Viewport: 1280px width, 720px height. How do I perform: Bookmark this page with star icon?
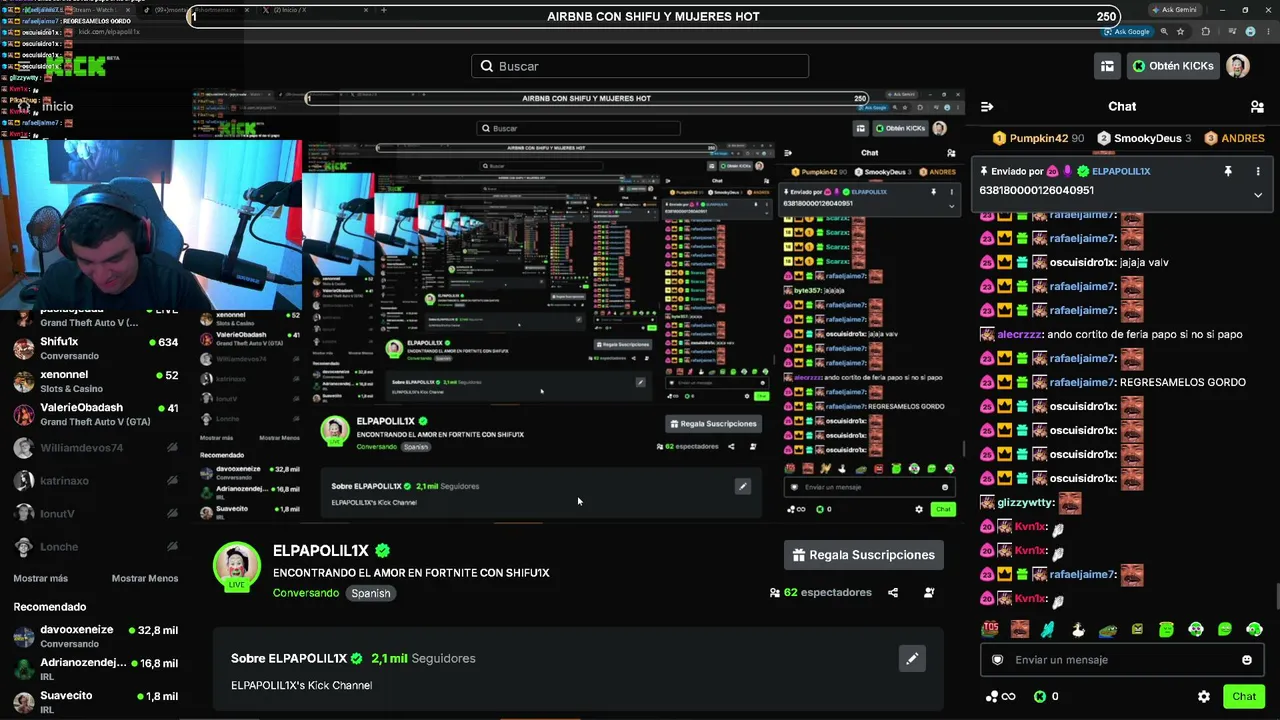(1180, 32)
